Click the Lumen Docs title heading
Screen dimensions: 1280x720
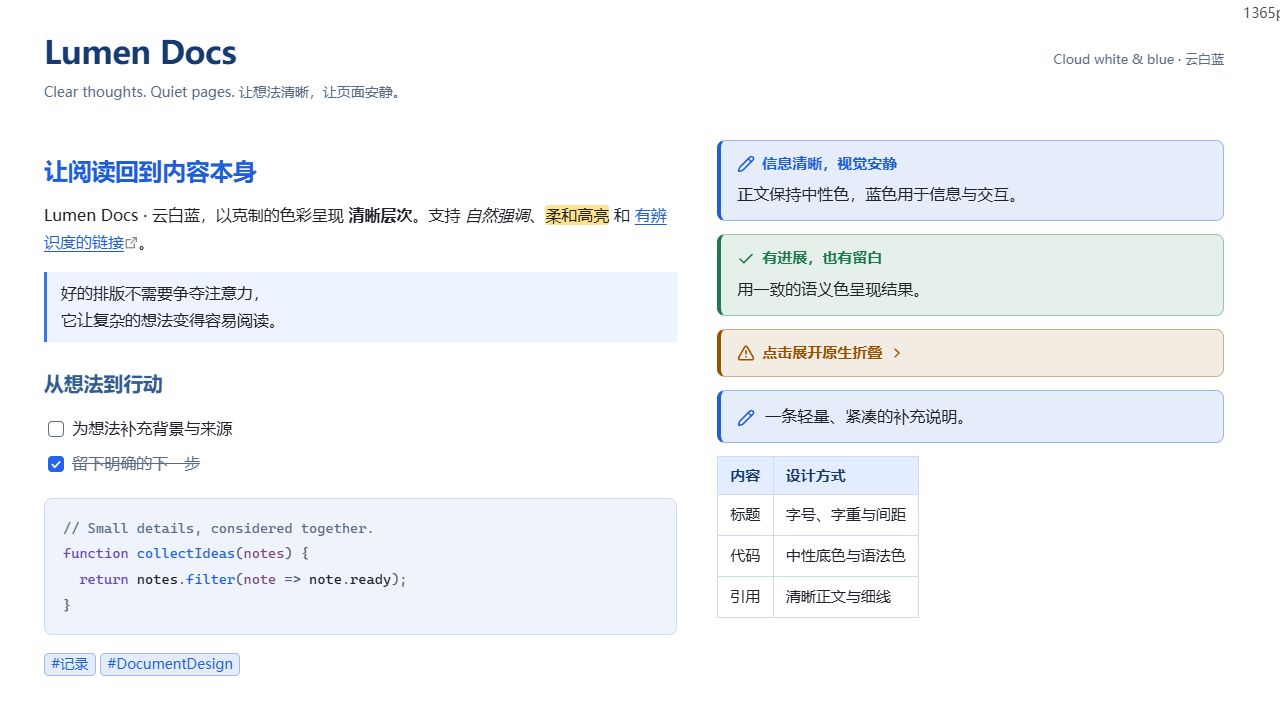point(140,52)
